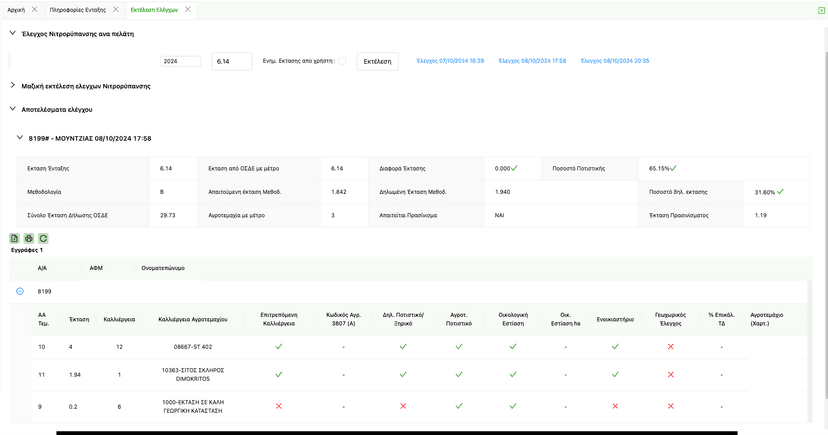828x435 pixels.
Task: Click the Σύνολο Έκταση Δήλωσης ΟΣΔΕ value 29.73
Action: (167, 215)
